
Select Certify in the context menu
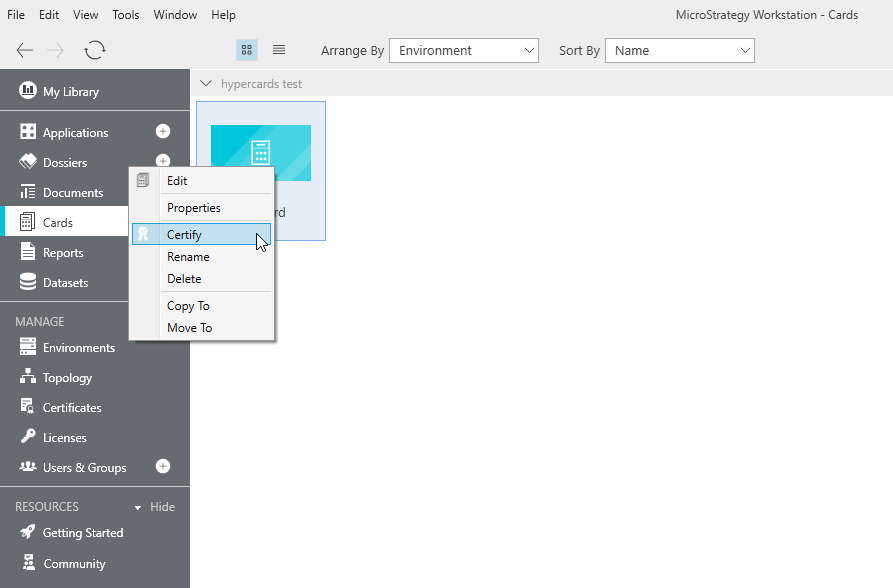pos(202,234)
